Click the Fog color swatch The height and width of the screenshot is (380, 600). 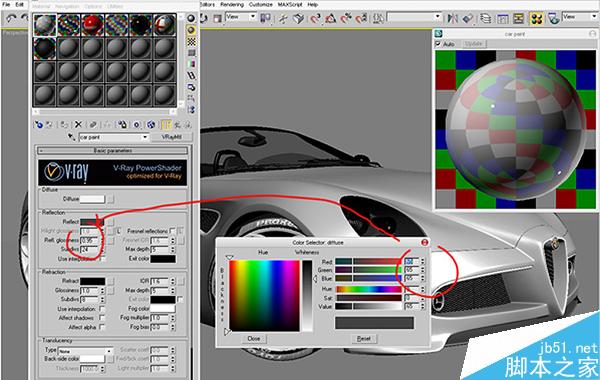163,308
